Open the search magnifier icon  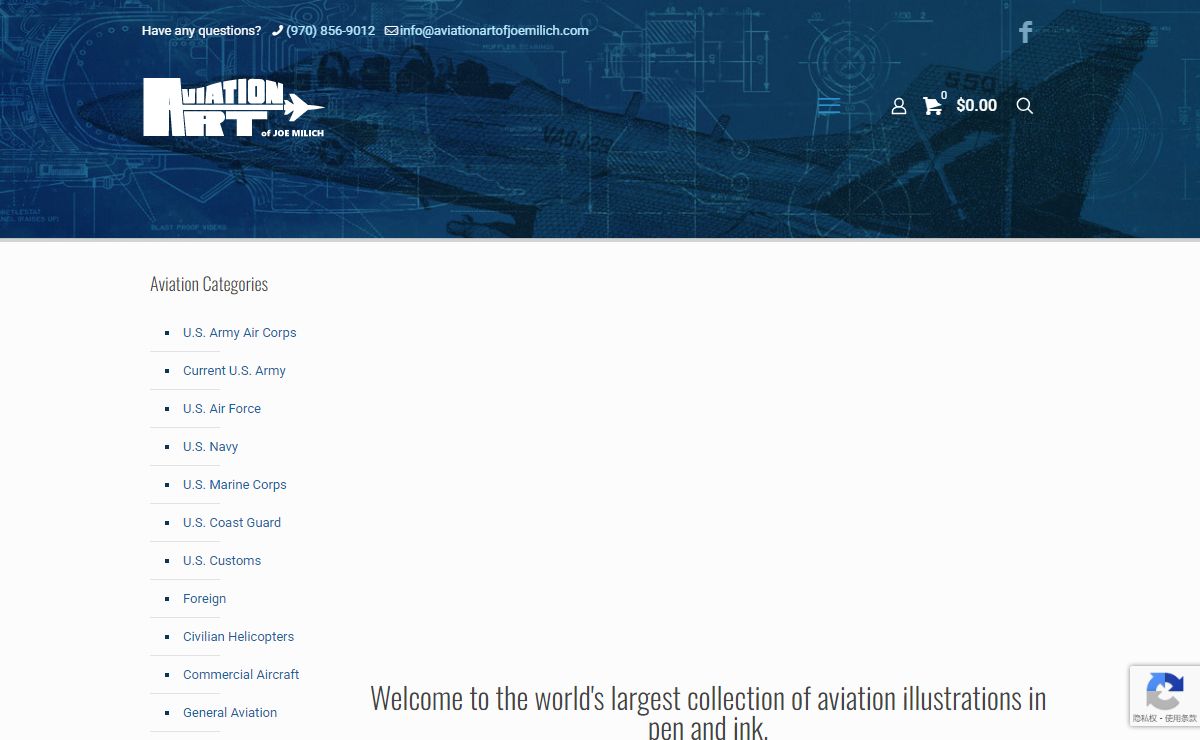click(1024, 106)
